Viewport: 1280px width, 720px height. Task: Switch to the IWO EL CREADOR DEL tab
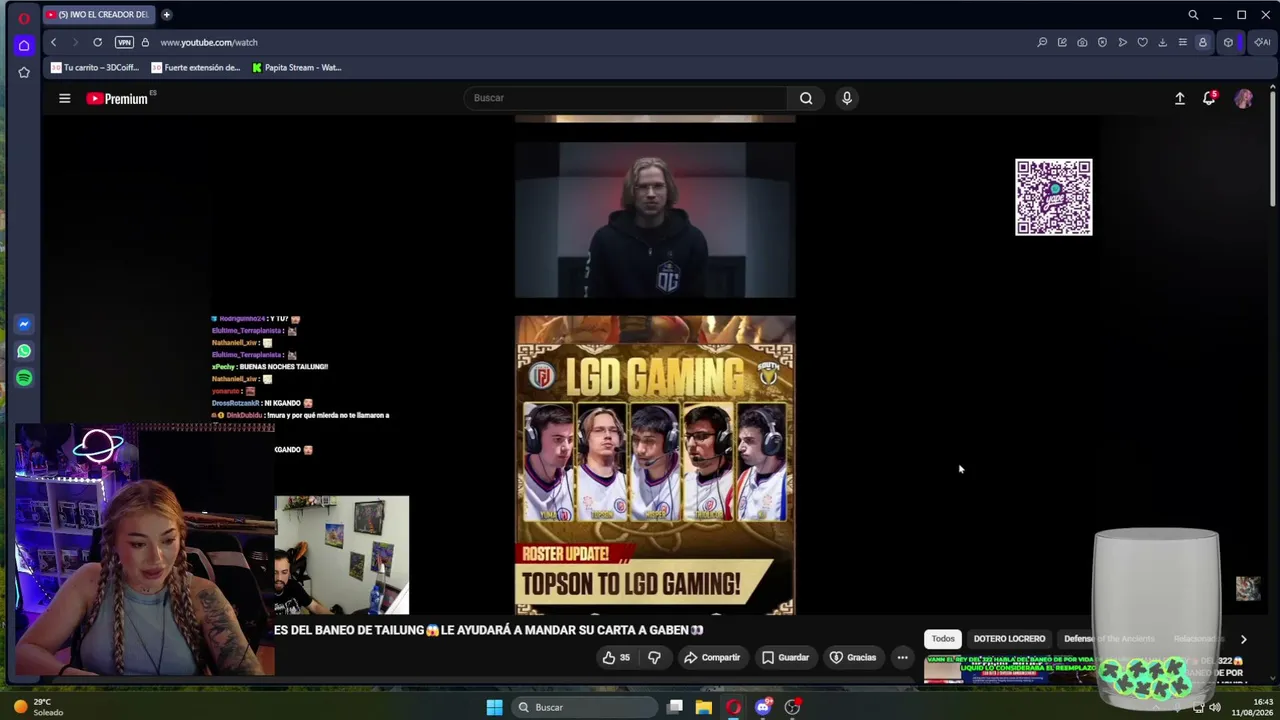click(97, 15)
